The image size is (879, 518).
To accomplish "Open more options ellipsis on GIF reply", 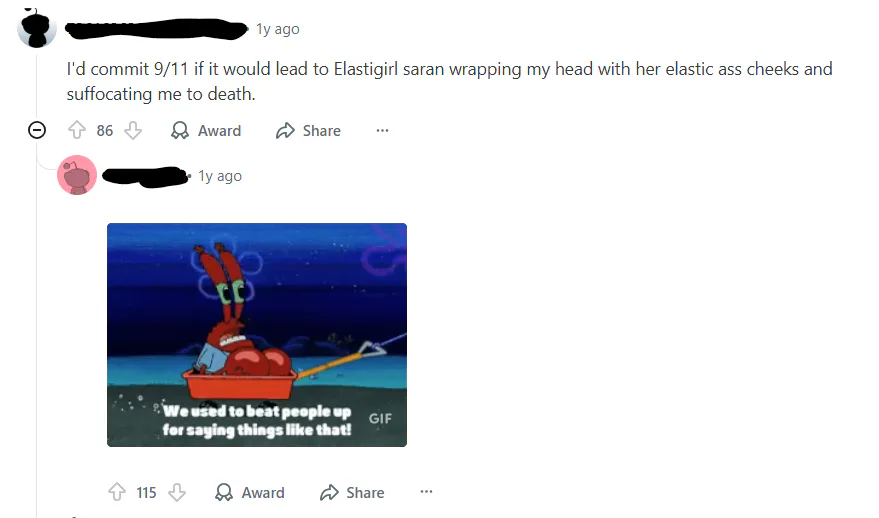I will (x=426, y=492).
